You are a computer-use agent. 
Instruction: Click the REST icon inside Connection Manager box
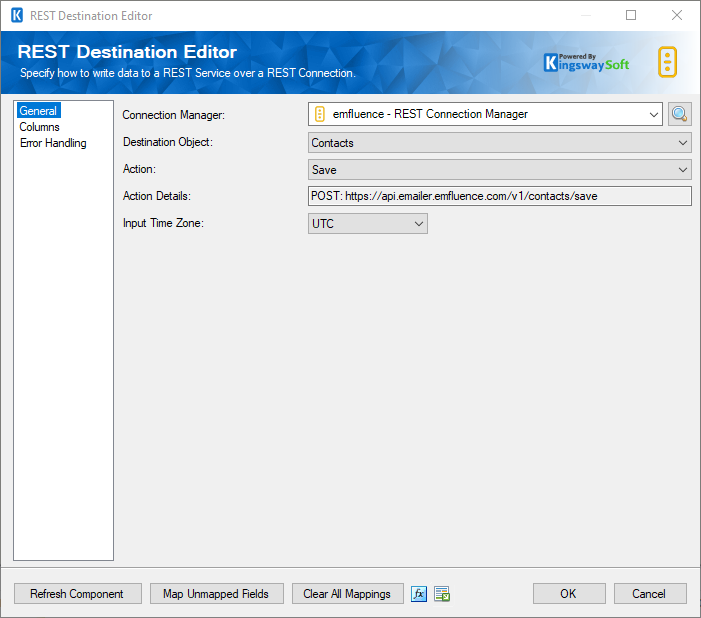pyautogui.click(x=320, y=114)
